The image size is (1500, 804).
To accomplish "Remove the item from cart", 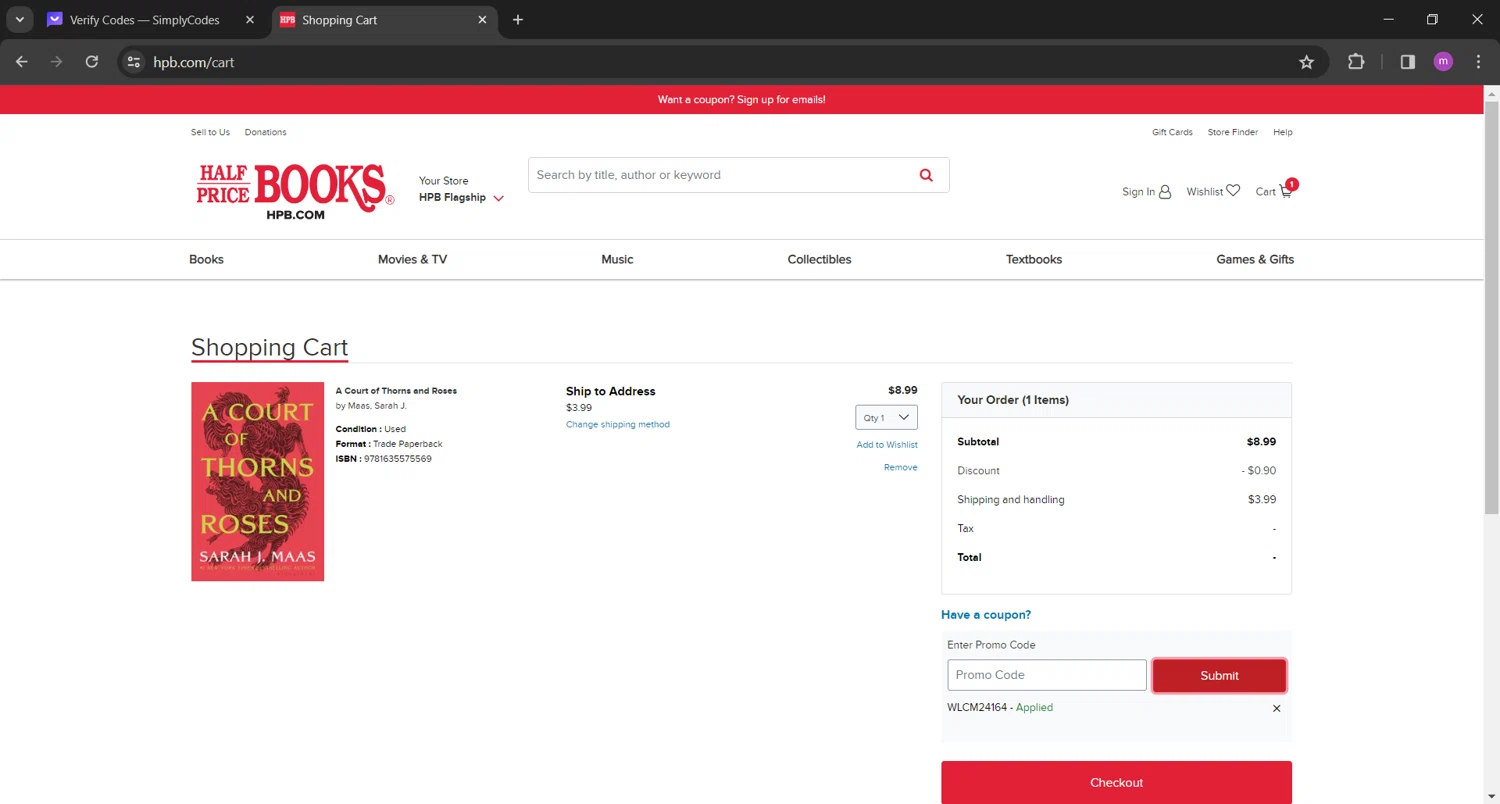I will (x=900, y=467).
